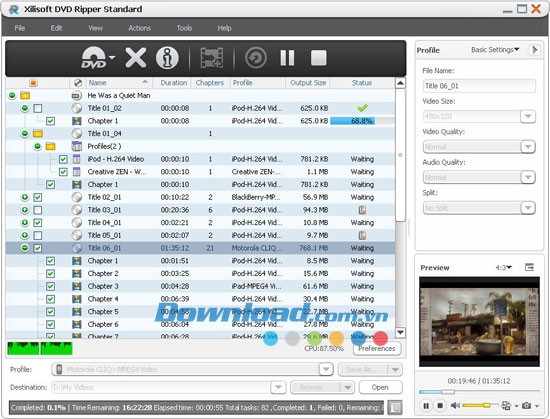
Task: Open the Tools menu
Action: click(x=184, y=28)
